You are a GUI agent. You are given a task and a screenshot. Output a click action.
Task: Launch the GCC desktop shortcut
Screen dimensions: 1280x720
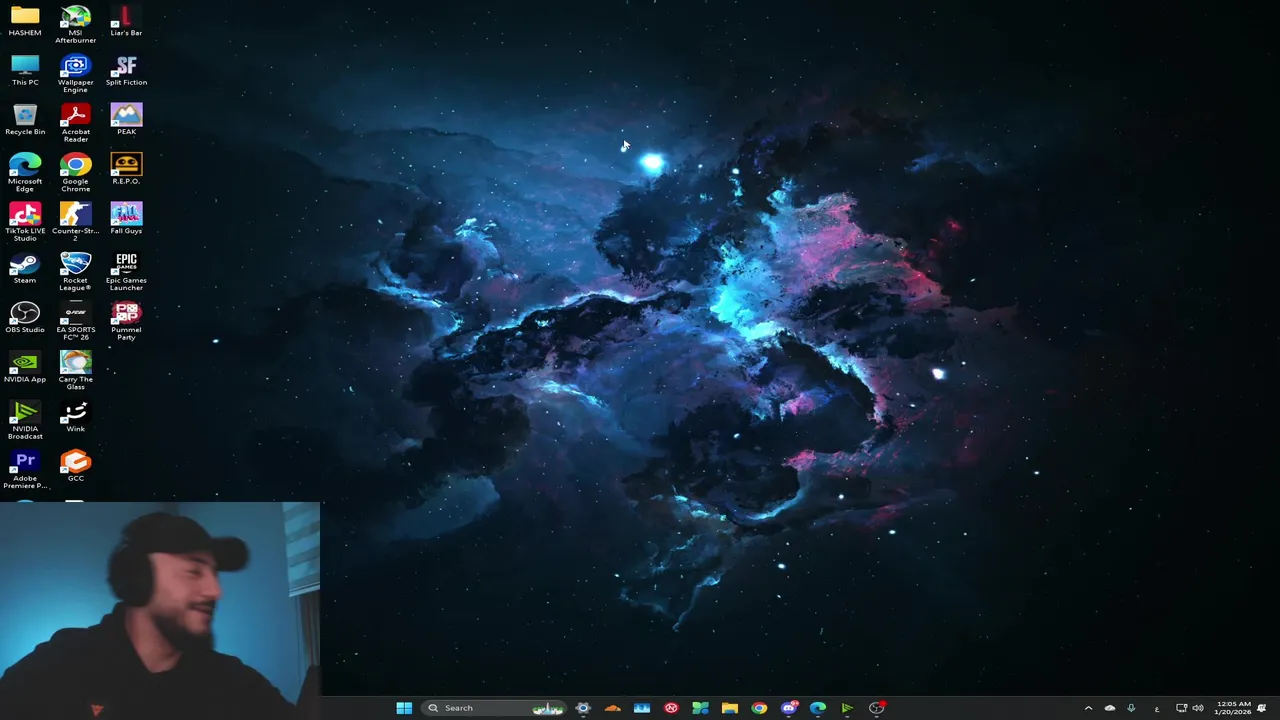[75, 466]
